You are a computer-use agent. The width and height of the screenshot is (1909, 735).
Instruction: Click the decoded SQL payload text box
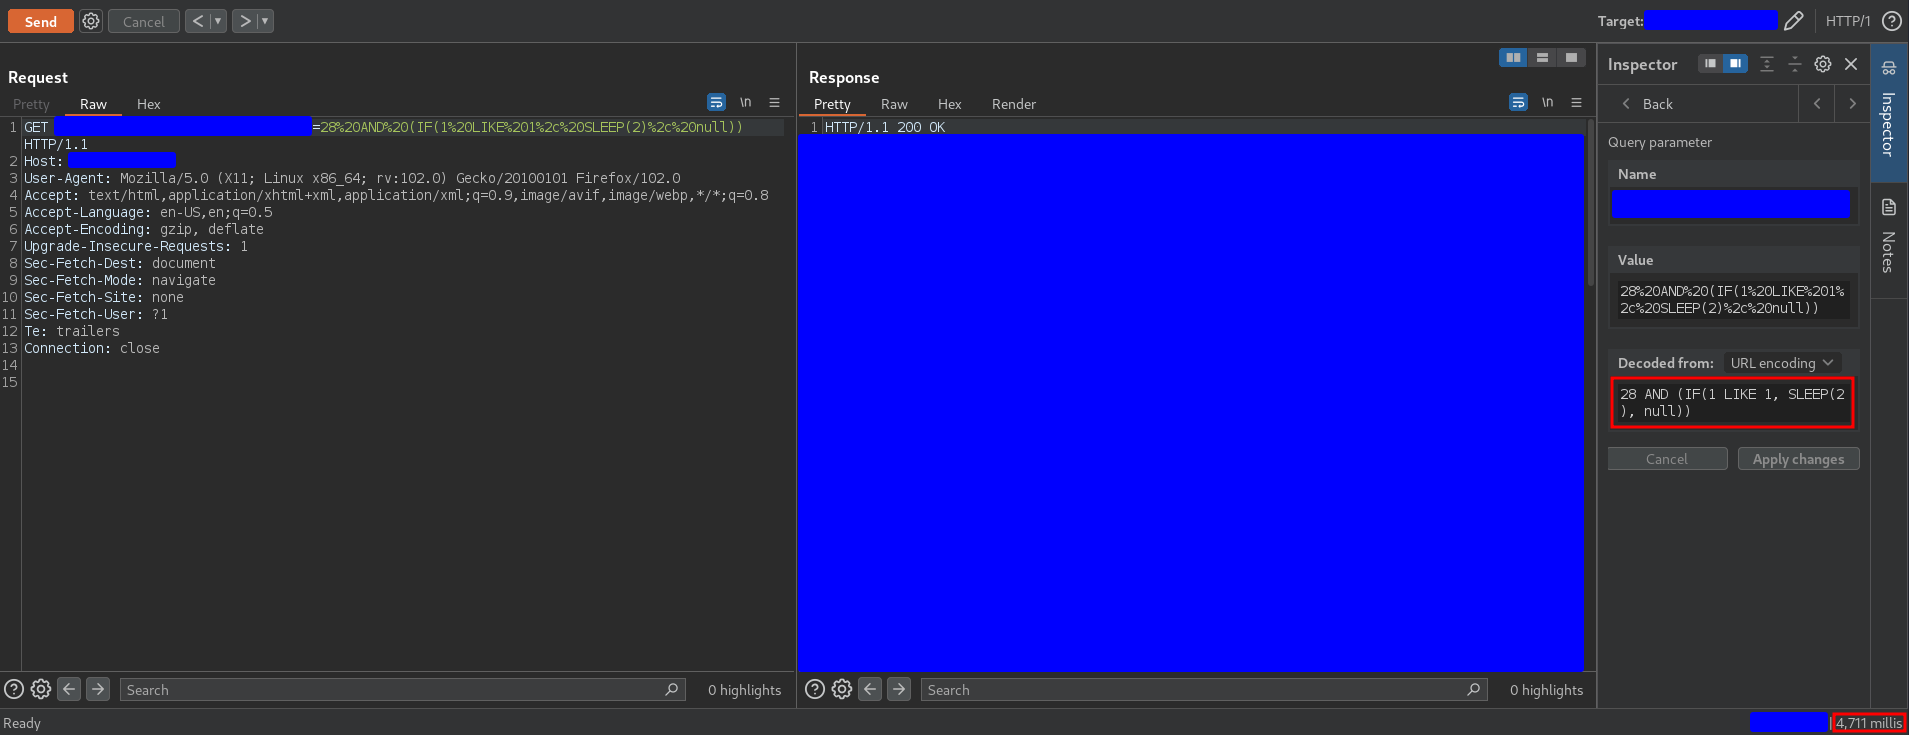click(1732, 403)
